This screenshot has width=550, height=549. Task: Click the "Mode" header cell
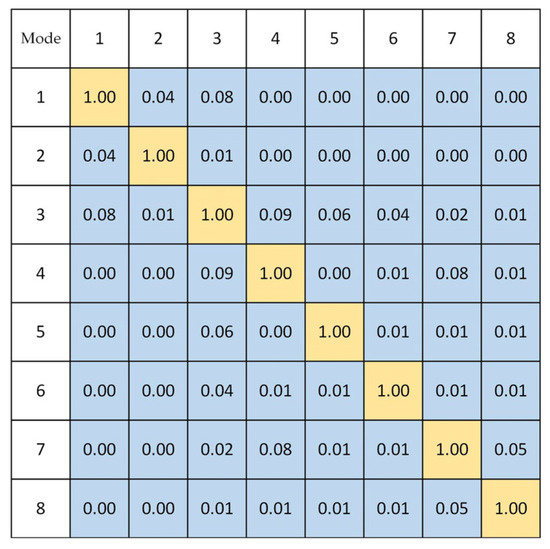[41, 39]
